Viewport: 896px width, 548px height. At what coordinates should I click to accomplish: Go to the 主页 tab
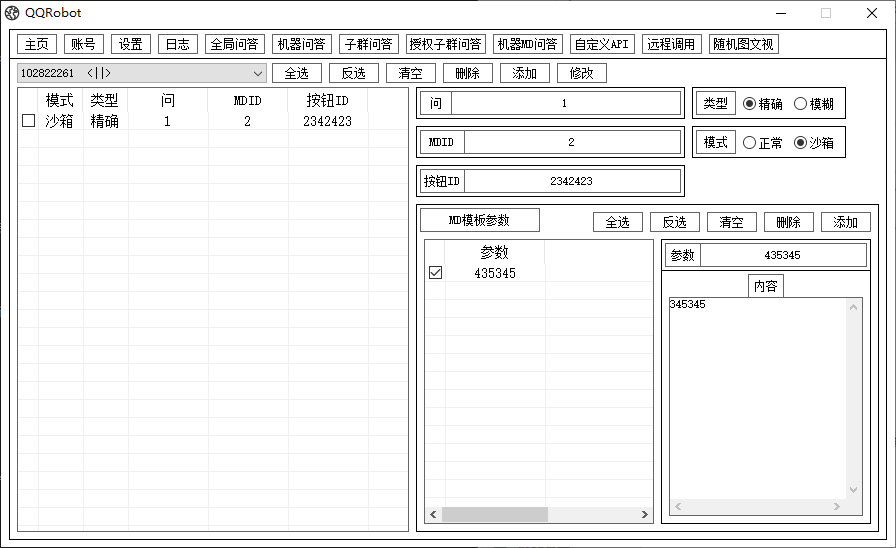[x=36, y=44]
